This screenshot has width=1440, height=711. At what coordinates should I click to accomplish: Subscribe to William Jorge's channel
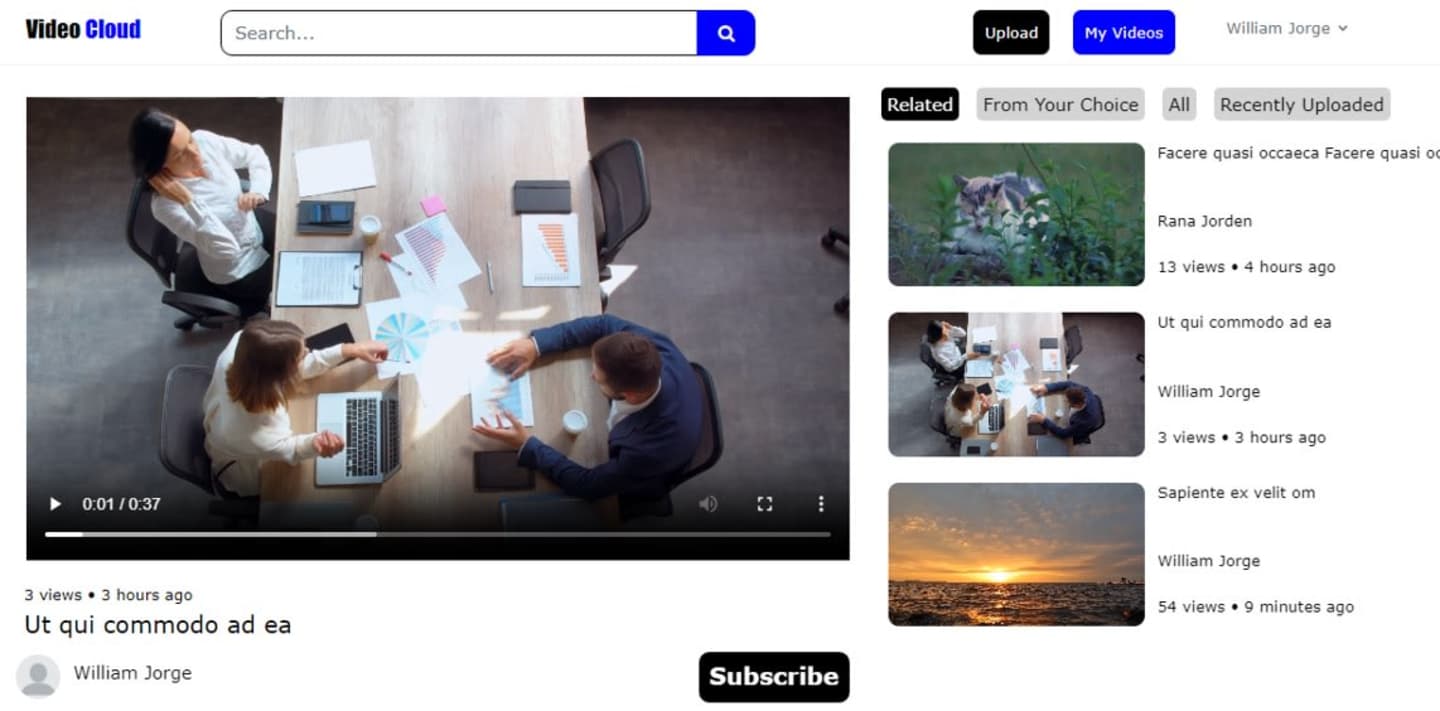click(x=774, y=677)
